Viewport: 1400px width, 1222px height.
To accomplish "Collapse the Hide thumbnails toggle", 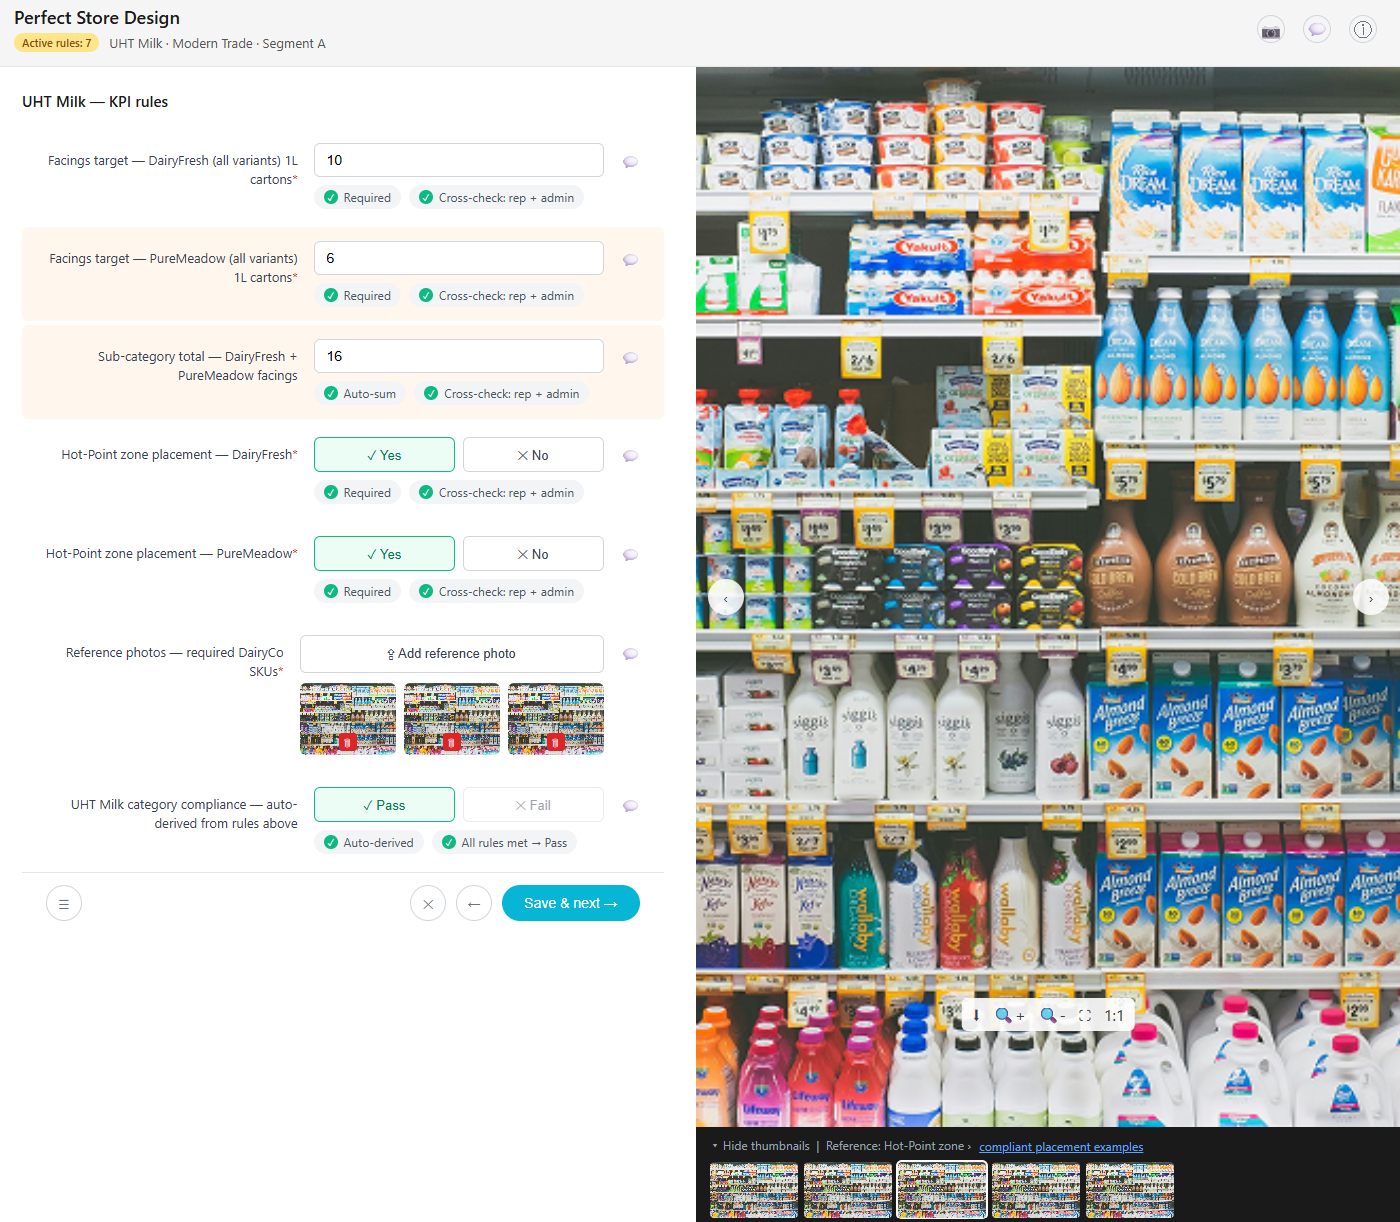I will (761, 1146).
